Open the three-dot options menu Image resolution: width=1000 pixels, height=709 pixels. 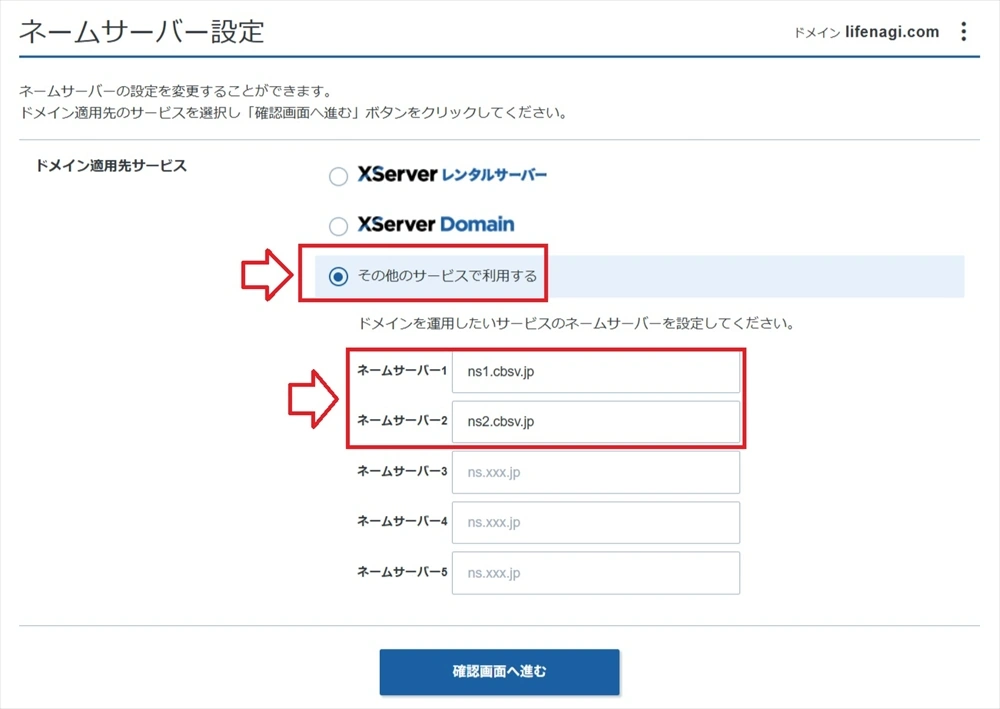point(963,31)
